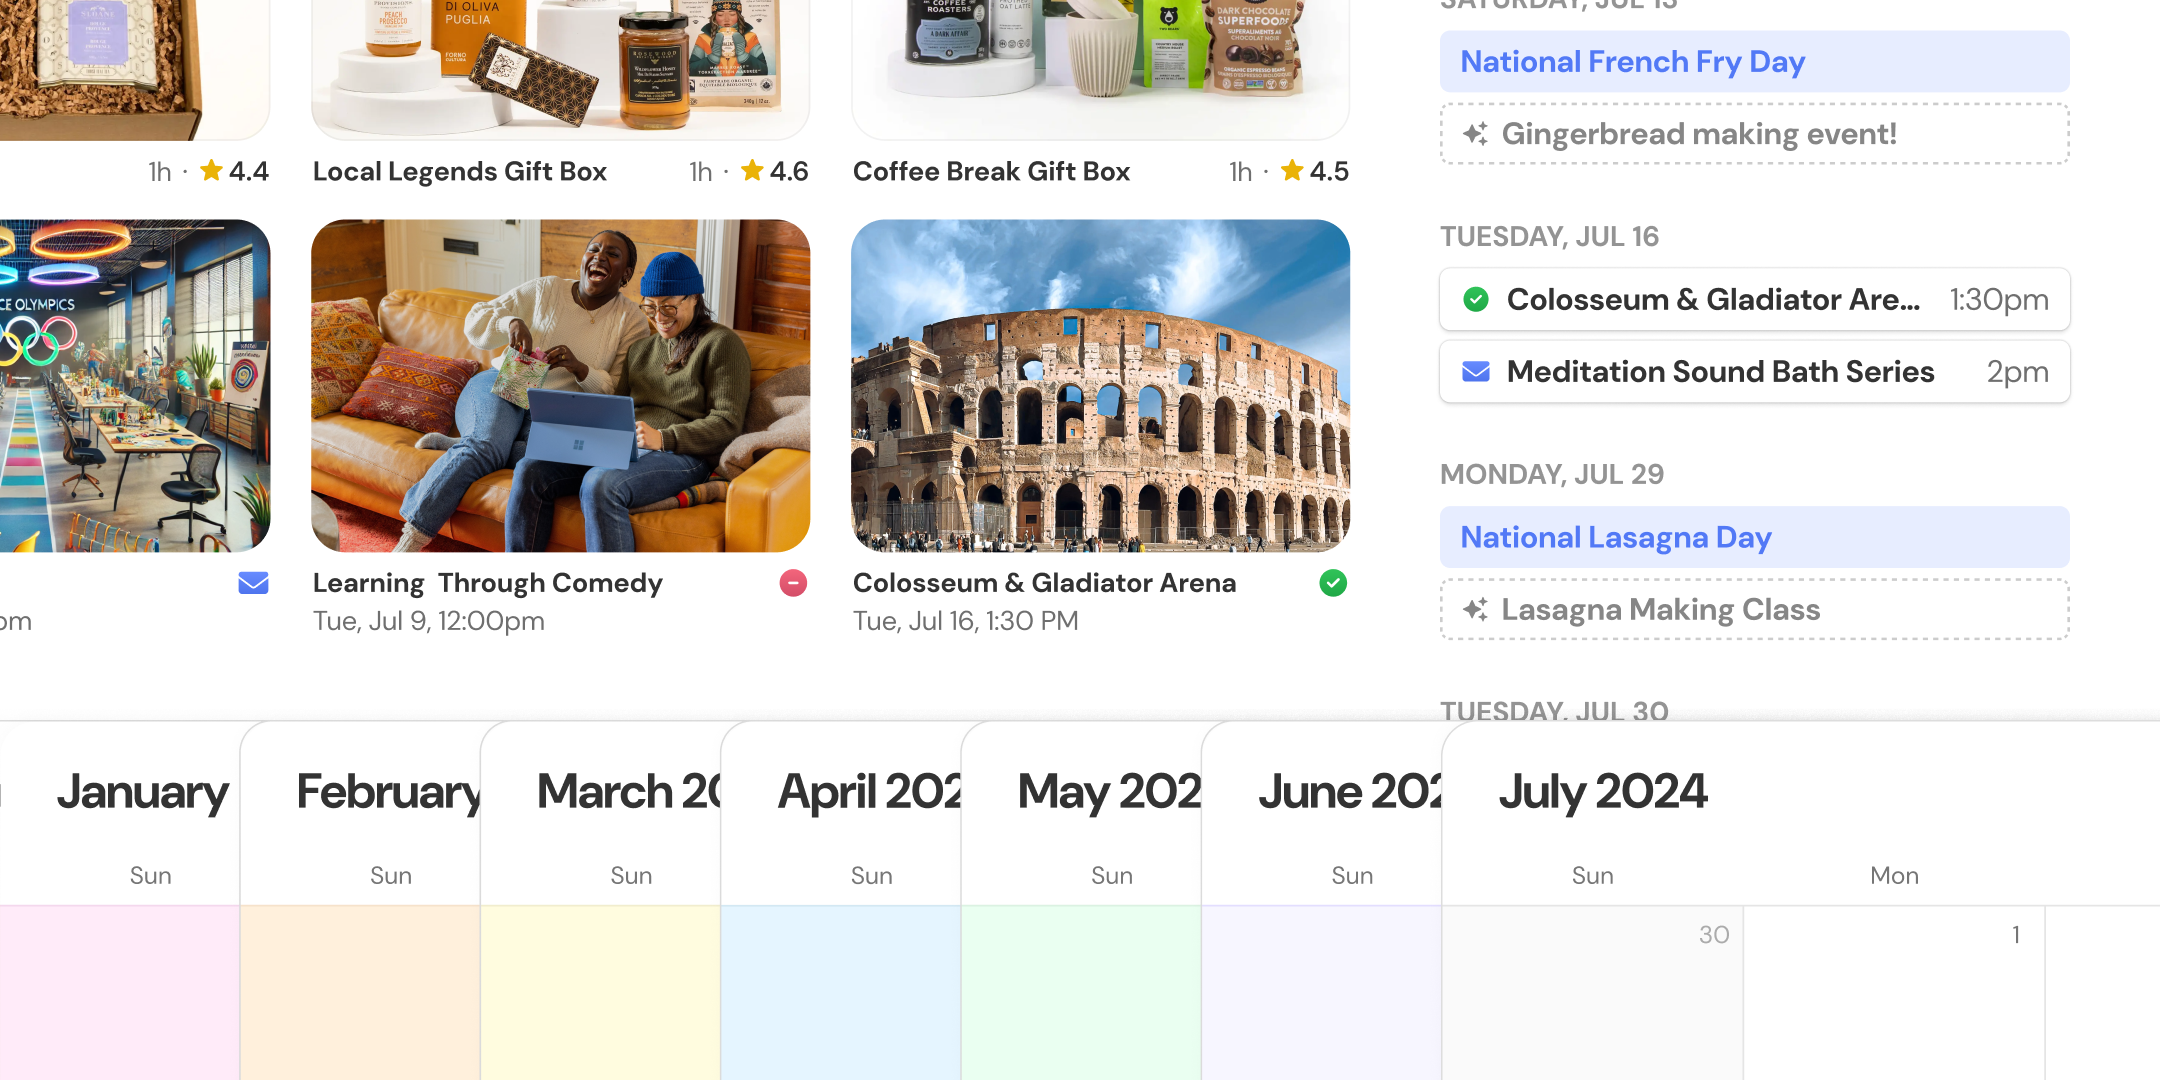
Task: Click the Coffee Break Gift Box title
Action: (x=992, y=171)
